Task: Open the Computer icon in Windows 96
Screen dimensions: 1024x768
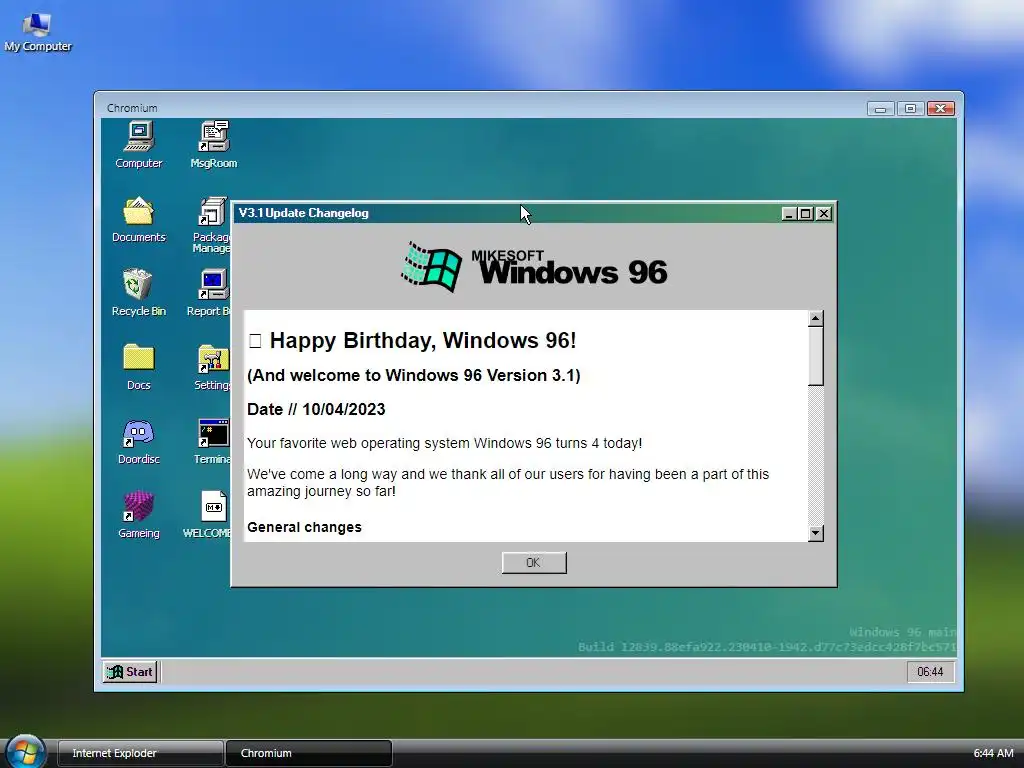Action: pyautogui.click(x=138, y=145)
